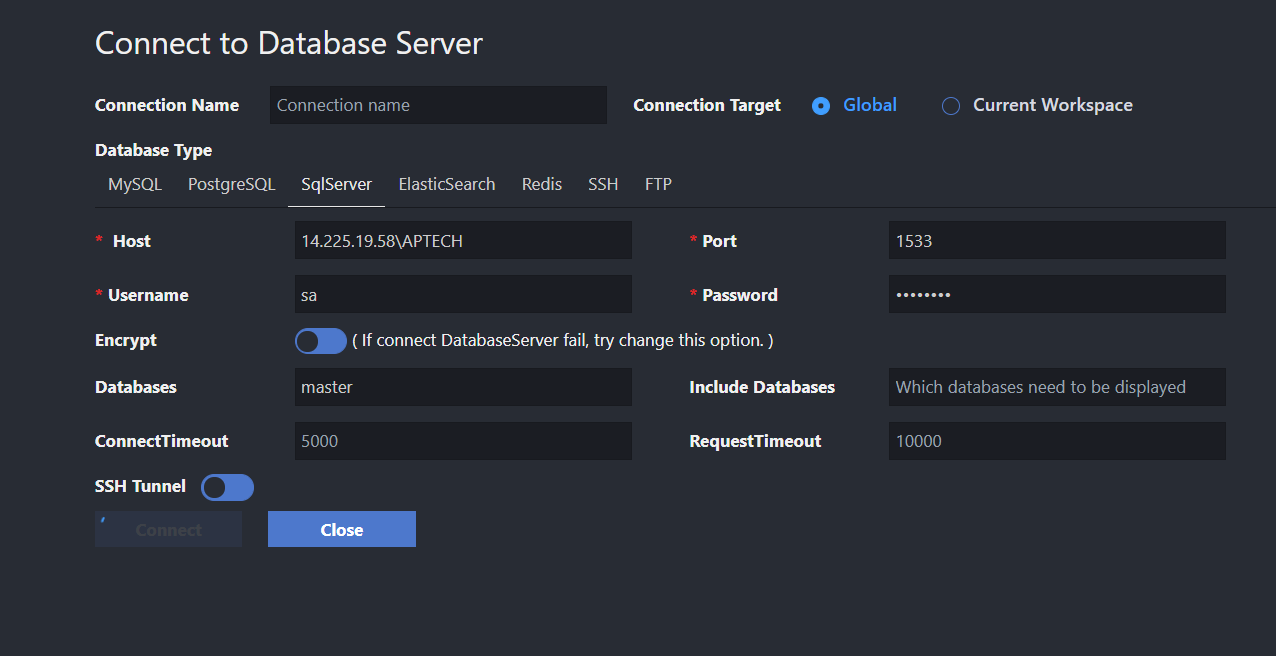
Task: Select the Global connection target
Action: click(820, 105)
